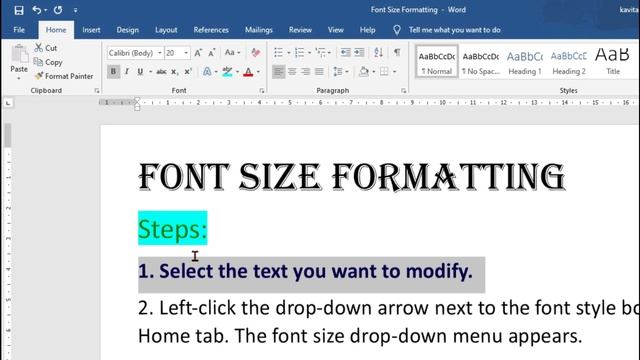The image size is (640, 360).
Task: Expand the font size dropdown arrow
Action: tap(186, 53)
